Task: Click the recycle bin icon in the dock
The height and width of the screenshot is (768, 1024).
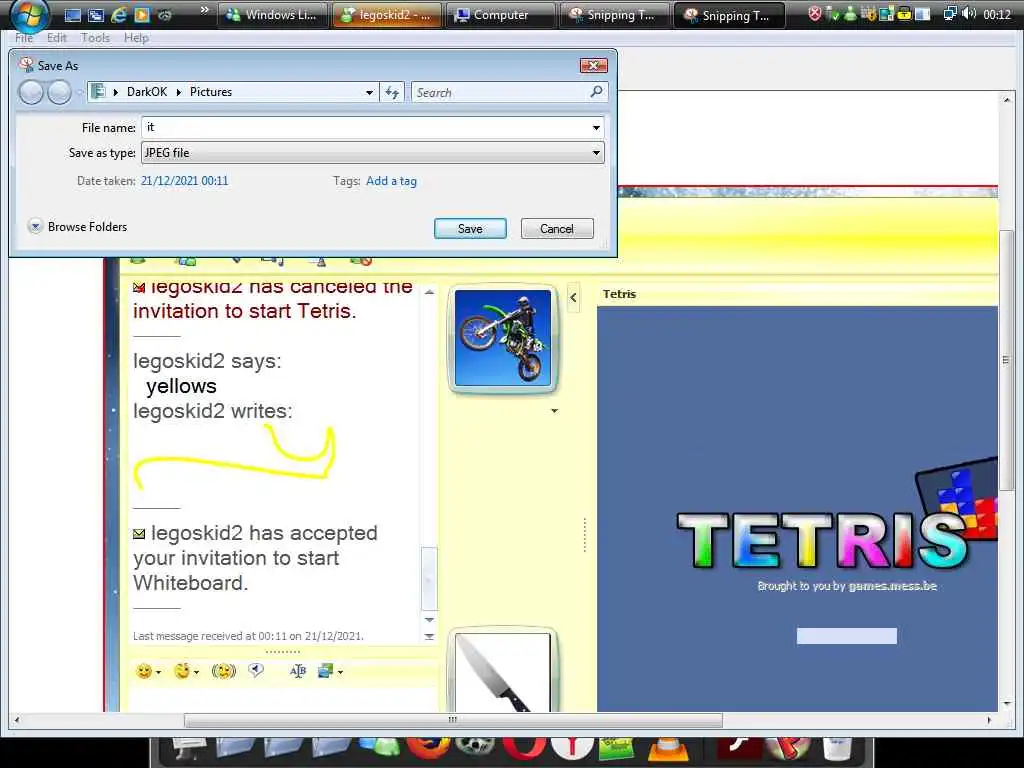Action: point(837,751)
